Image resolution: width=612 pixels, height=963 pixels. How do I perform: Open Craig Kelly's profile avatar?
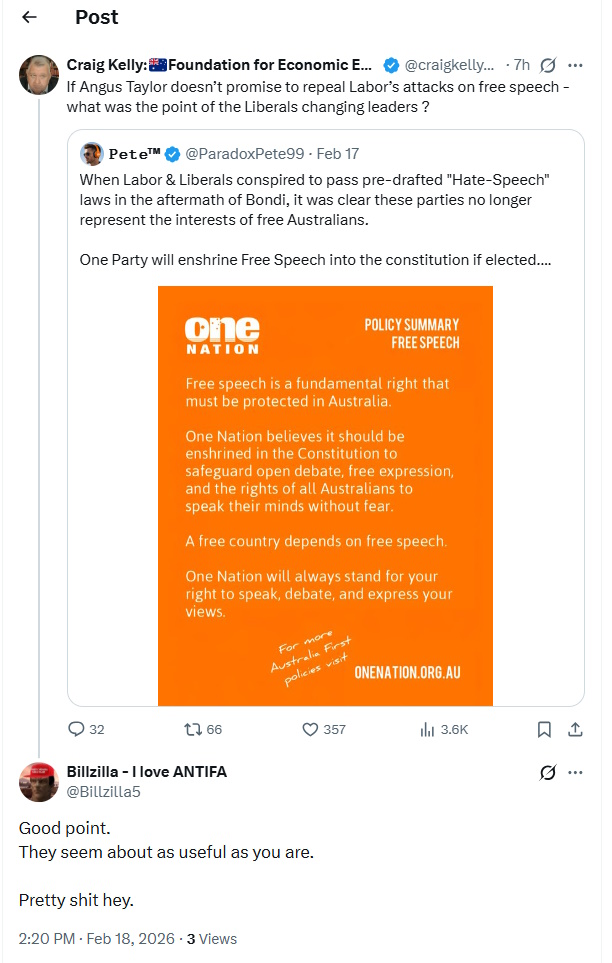tap(39, 75)
